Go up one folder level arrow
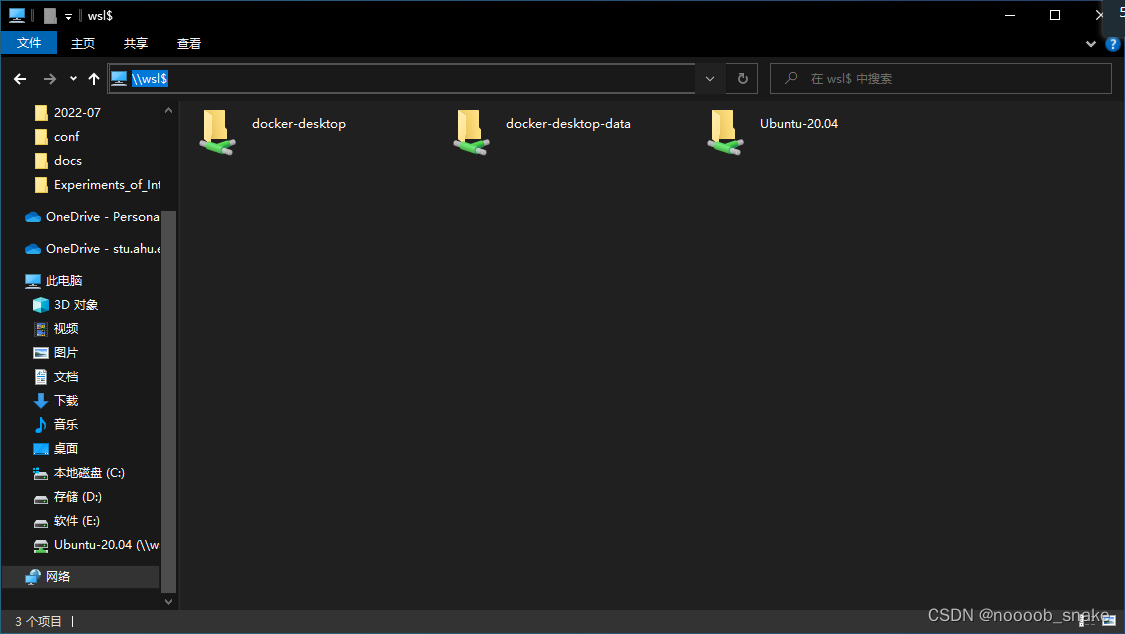This screenshot has width=1125, height=634. tap(94, 79)
